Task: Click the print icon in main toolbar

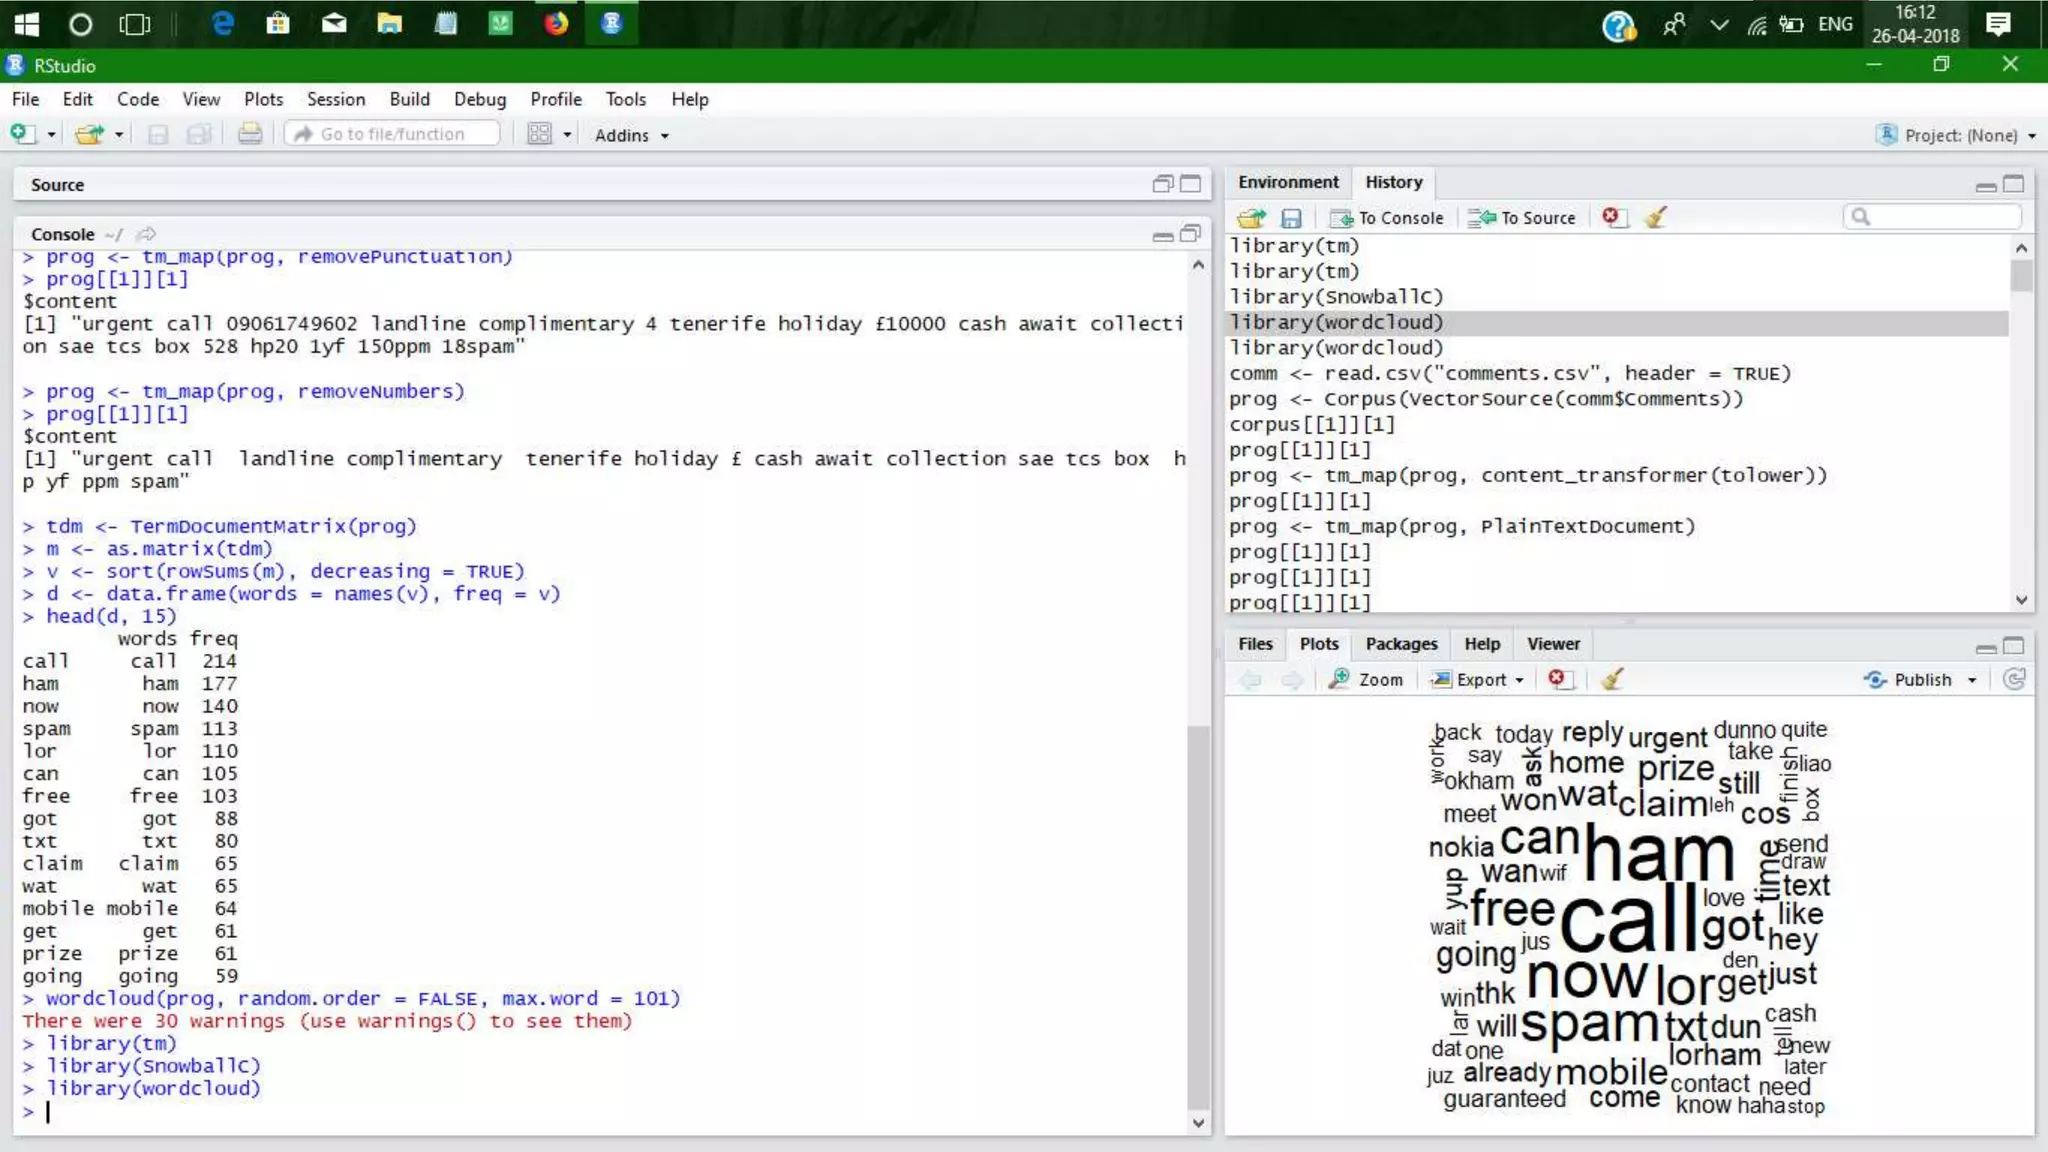Action: pyautogui.click(x=250, y=134)
